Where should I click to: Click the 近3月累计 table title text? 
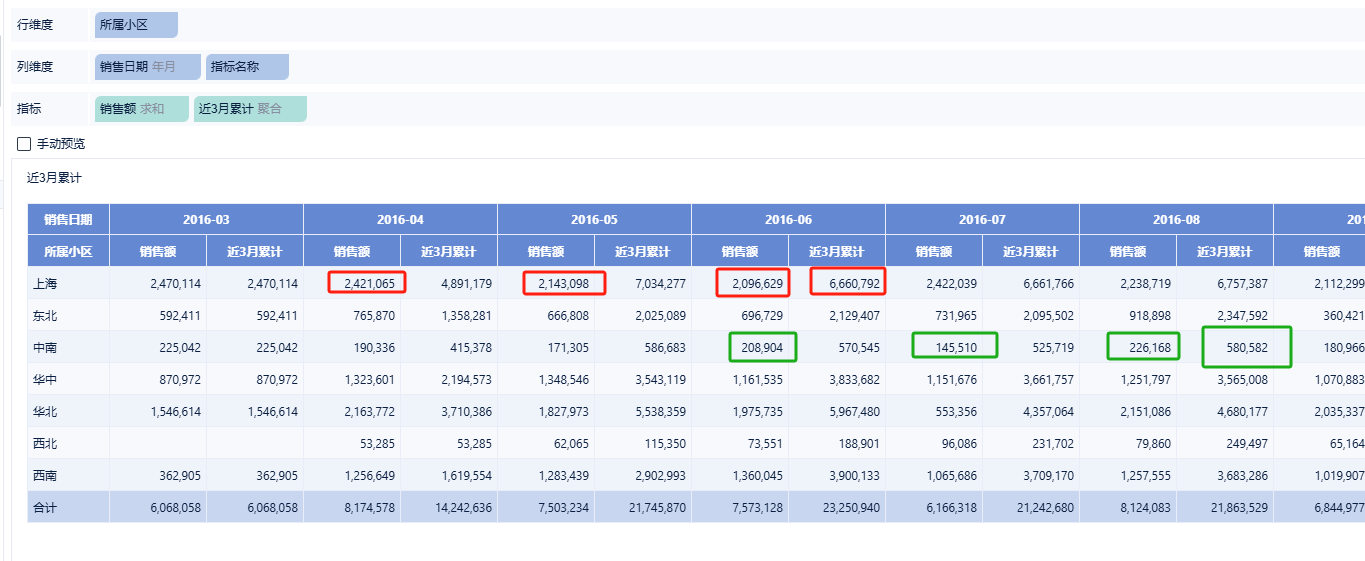click(54, 178)
